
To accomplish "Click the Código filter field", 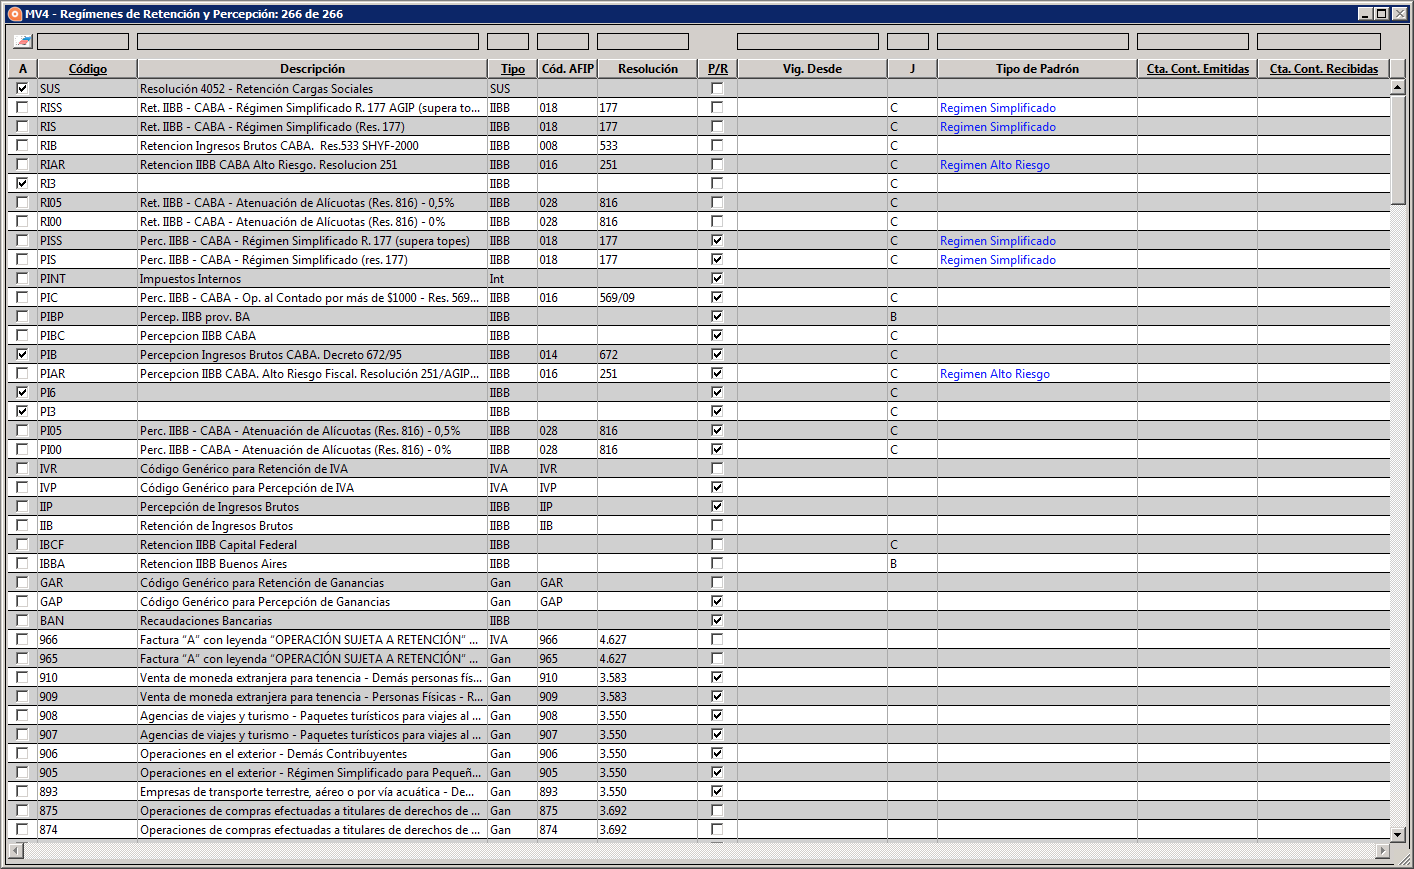I will [83, 41].
